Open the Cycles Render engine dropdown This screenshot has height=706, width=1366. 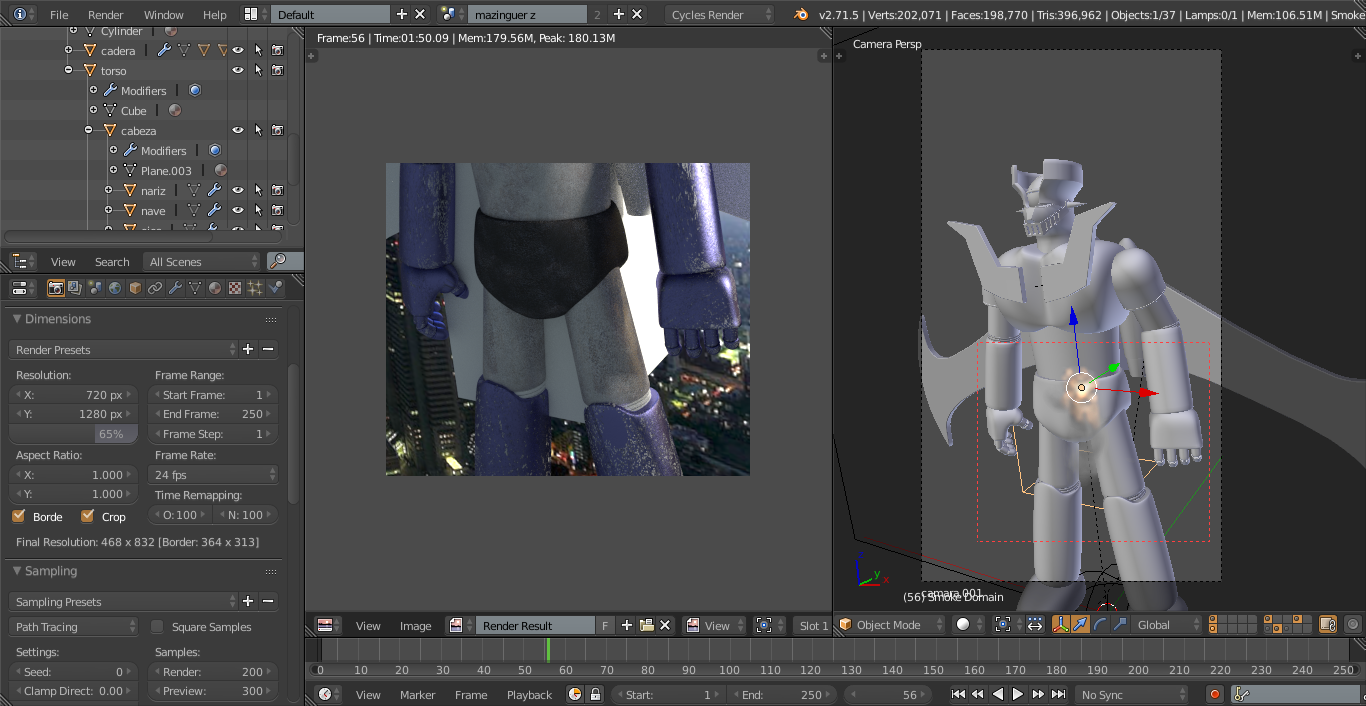coord(719,14)
